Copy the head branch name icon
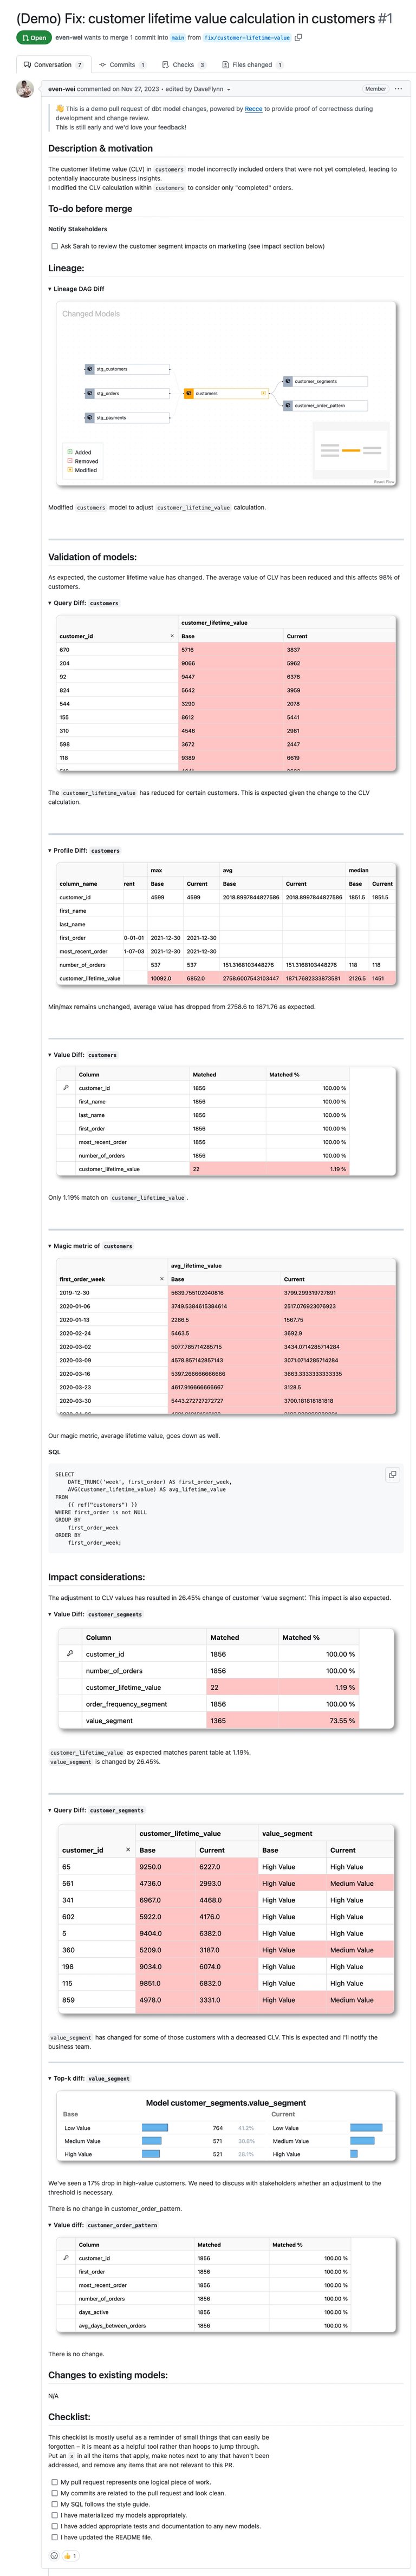This screenshot has width=416, height=2576. (298, 37)
